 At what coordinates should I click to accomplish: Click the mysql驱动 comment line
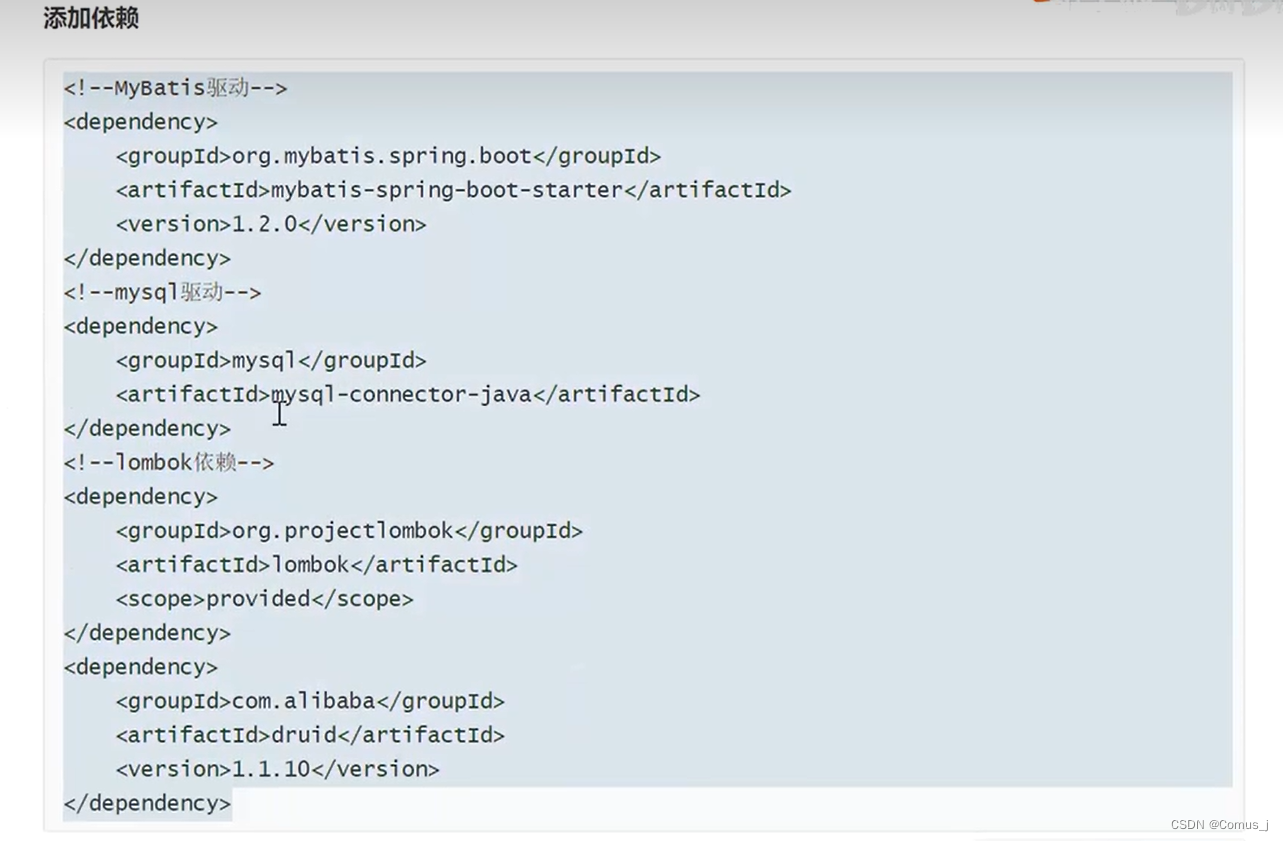pyautogui.click(x=163, y=292)
